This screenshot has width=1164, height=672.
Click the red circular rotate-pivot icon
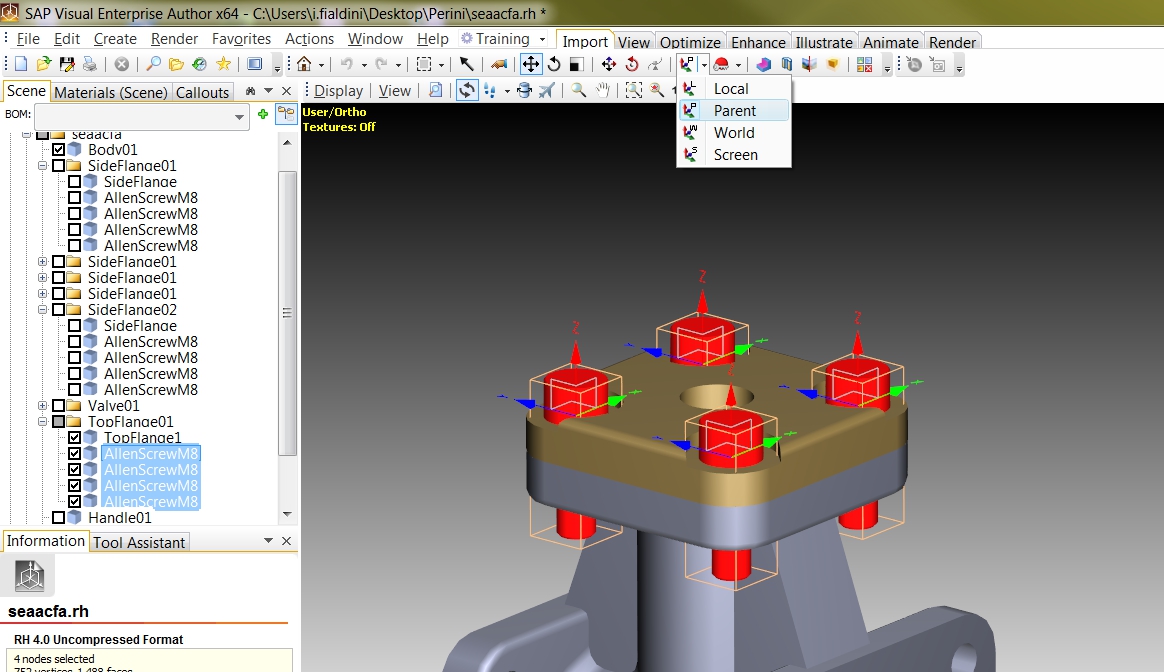coord(632,65)
